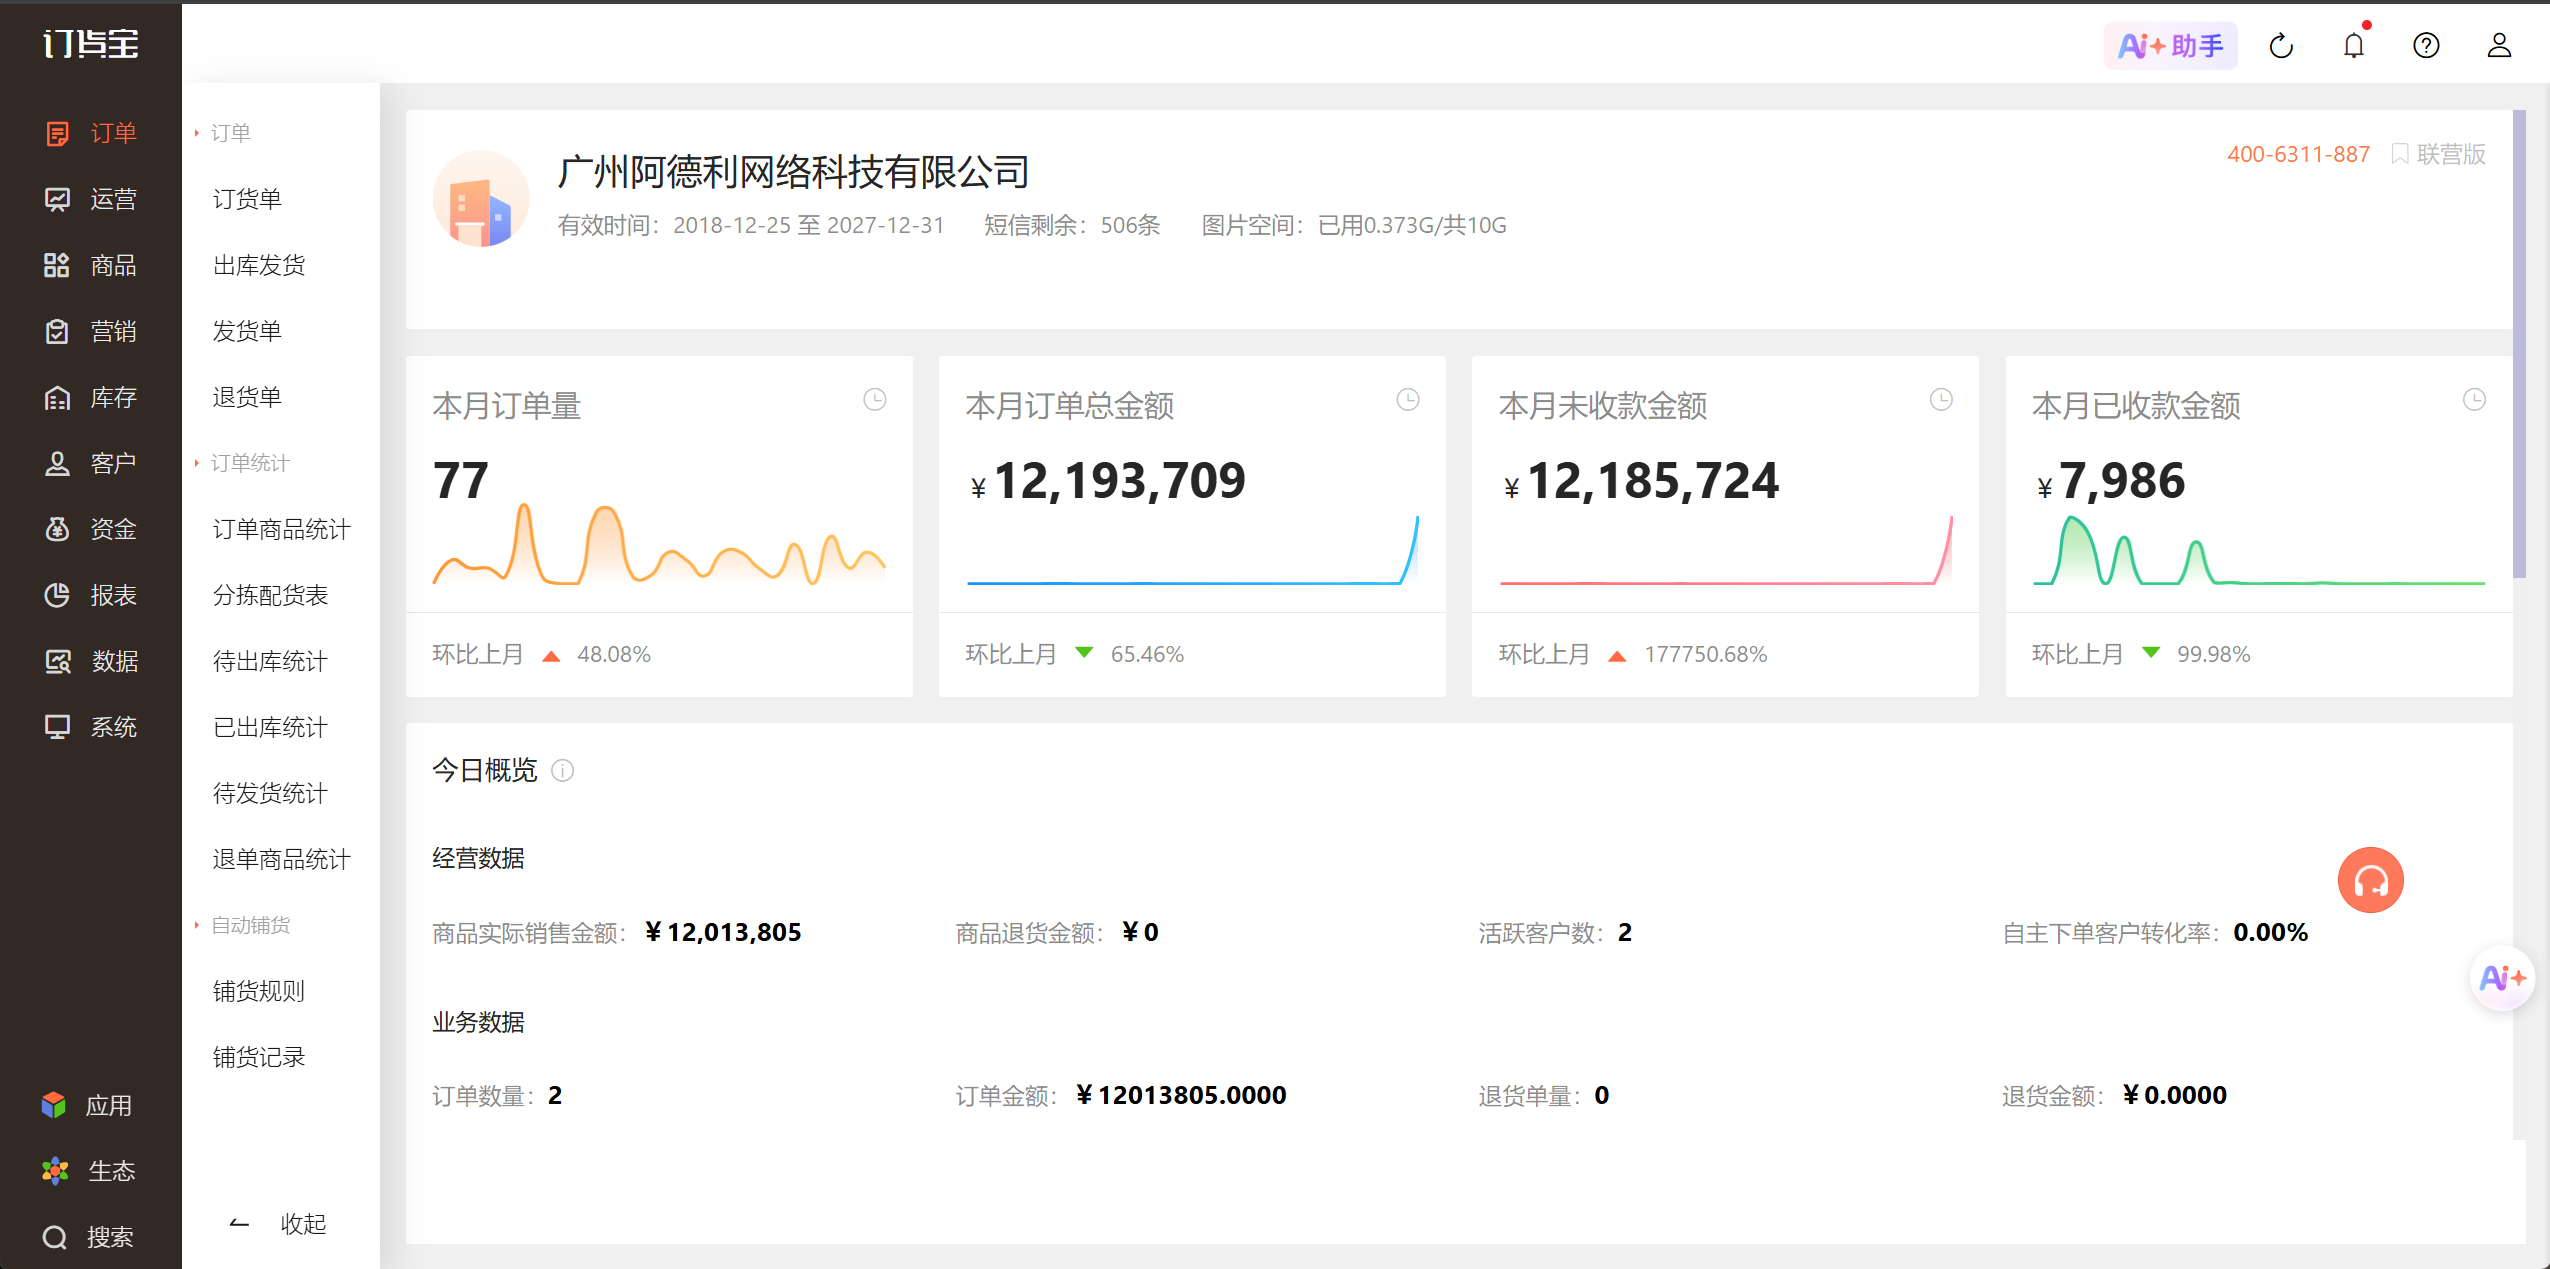Open the notification bell with red dot
2550x1269 pixels.
point(2352,45)
